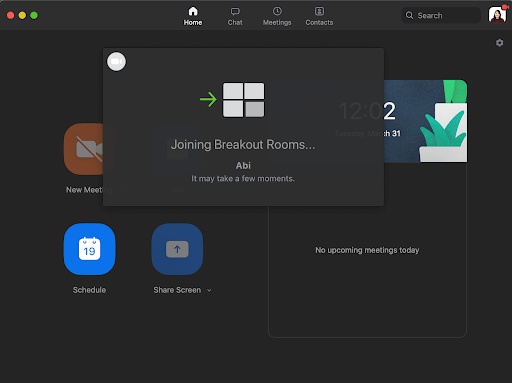Click 'It may take a few moments.' text
This screenshot has width=512, height=383.
(x=243, y=179)
